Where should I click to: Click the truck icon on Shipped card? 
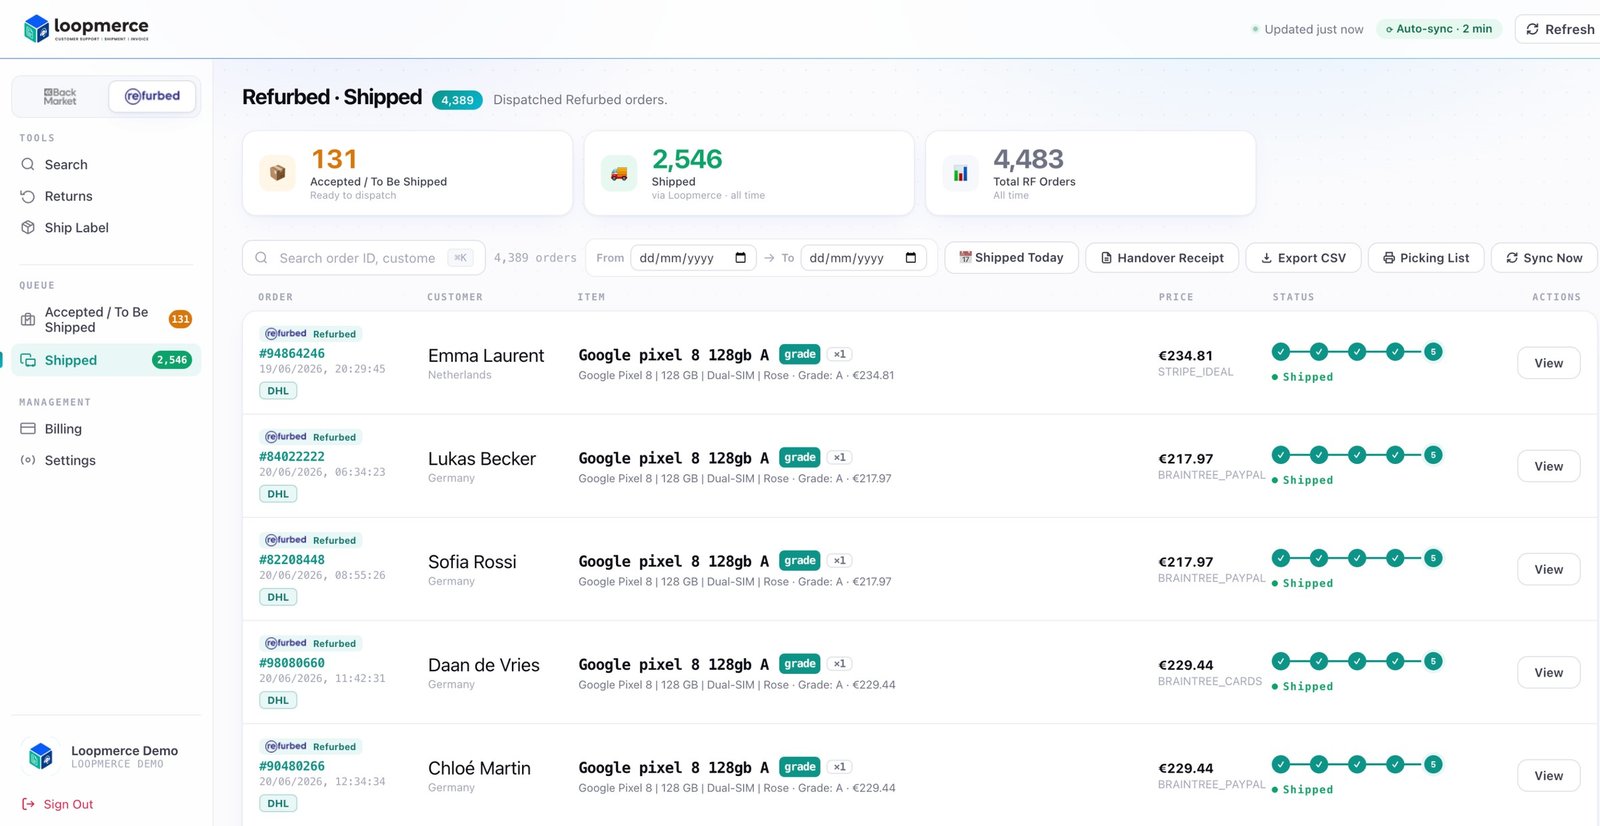pos(619,173)
